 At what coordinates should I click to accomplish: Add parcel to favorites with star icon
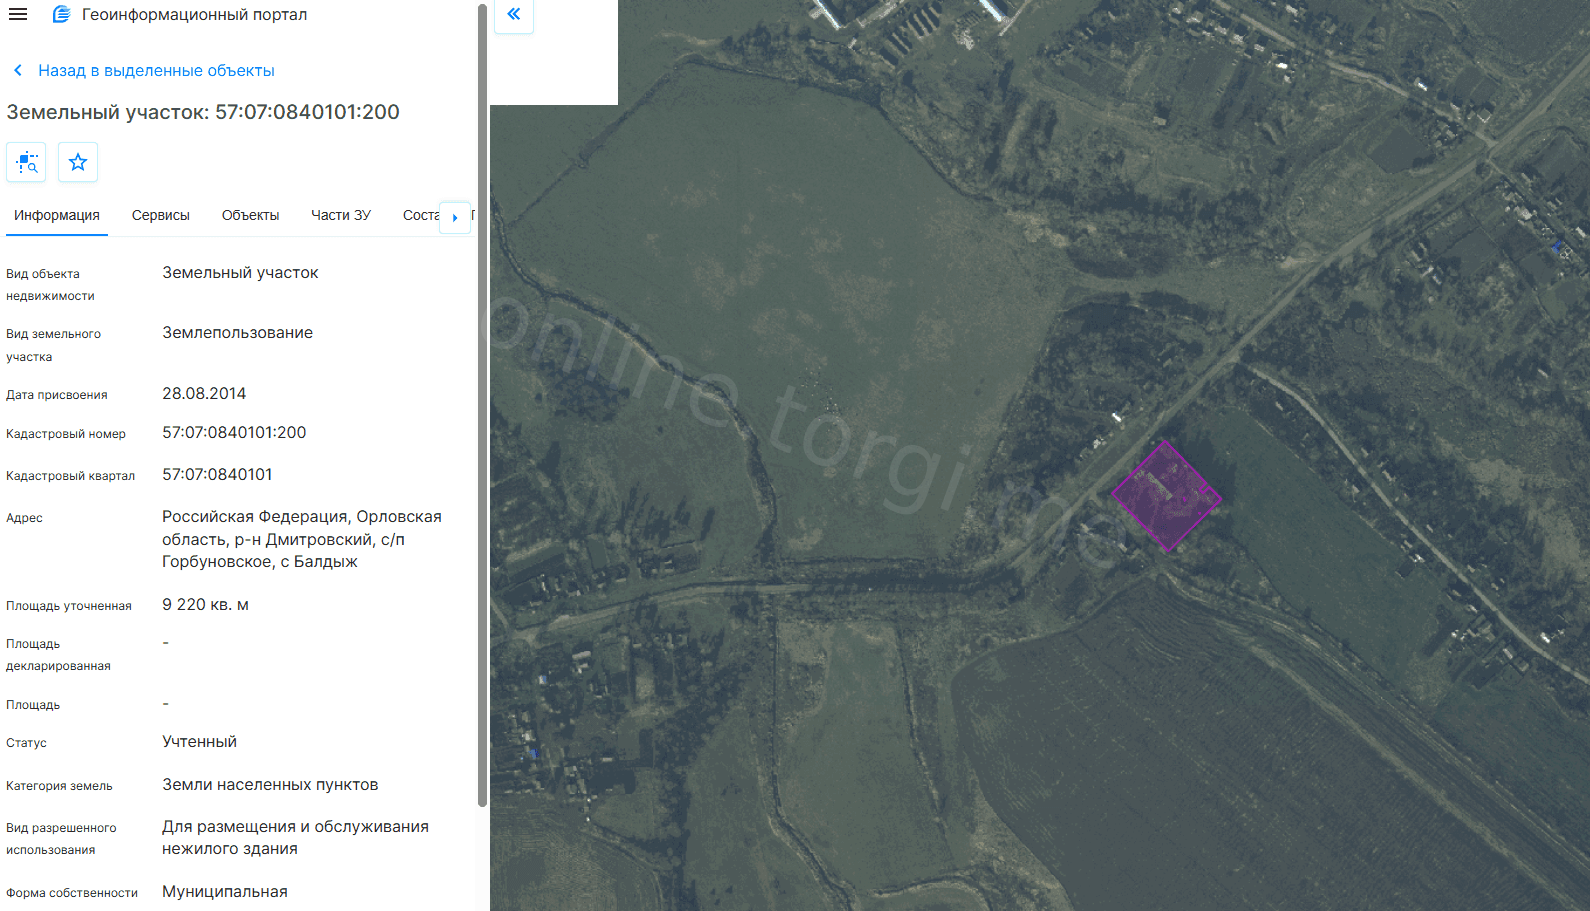[x=78, y=162]
